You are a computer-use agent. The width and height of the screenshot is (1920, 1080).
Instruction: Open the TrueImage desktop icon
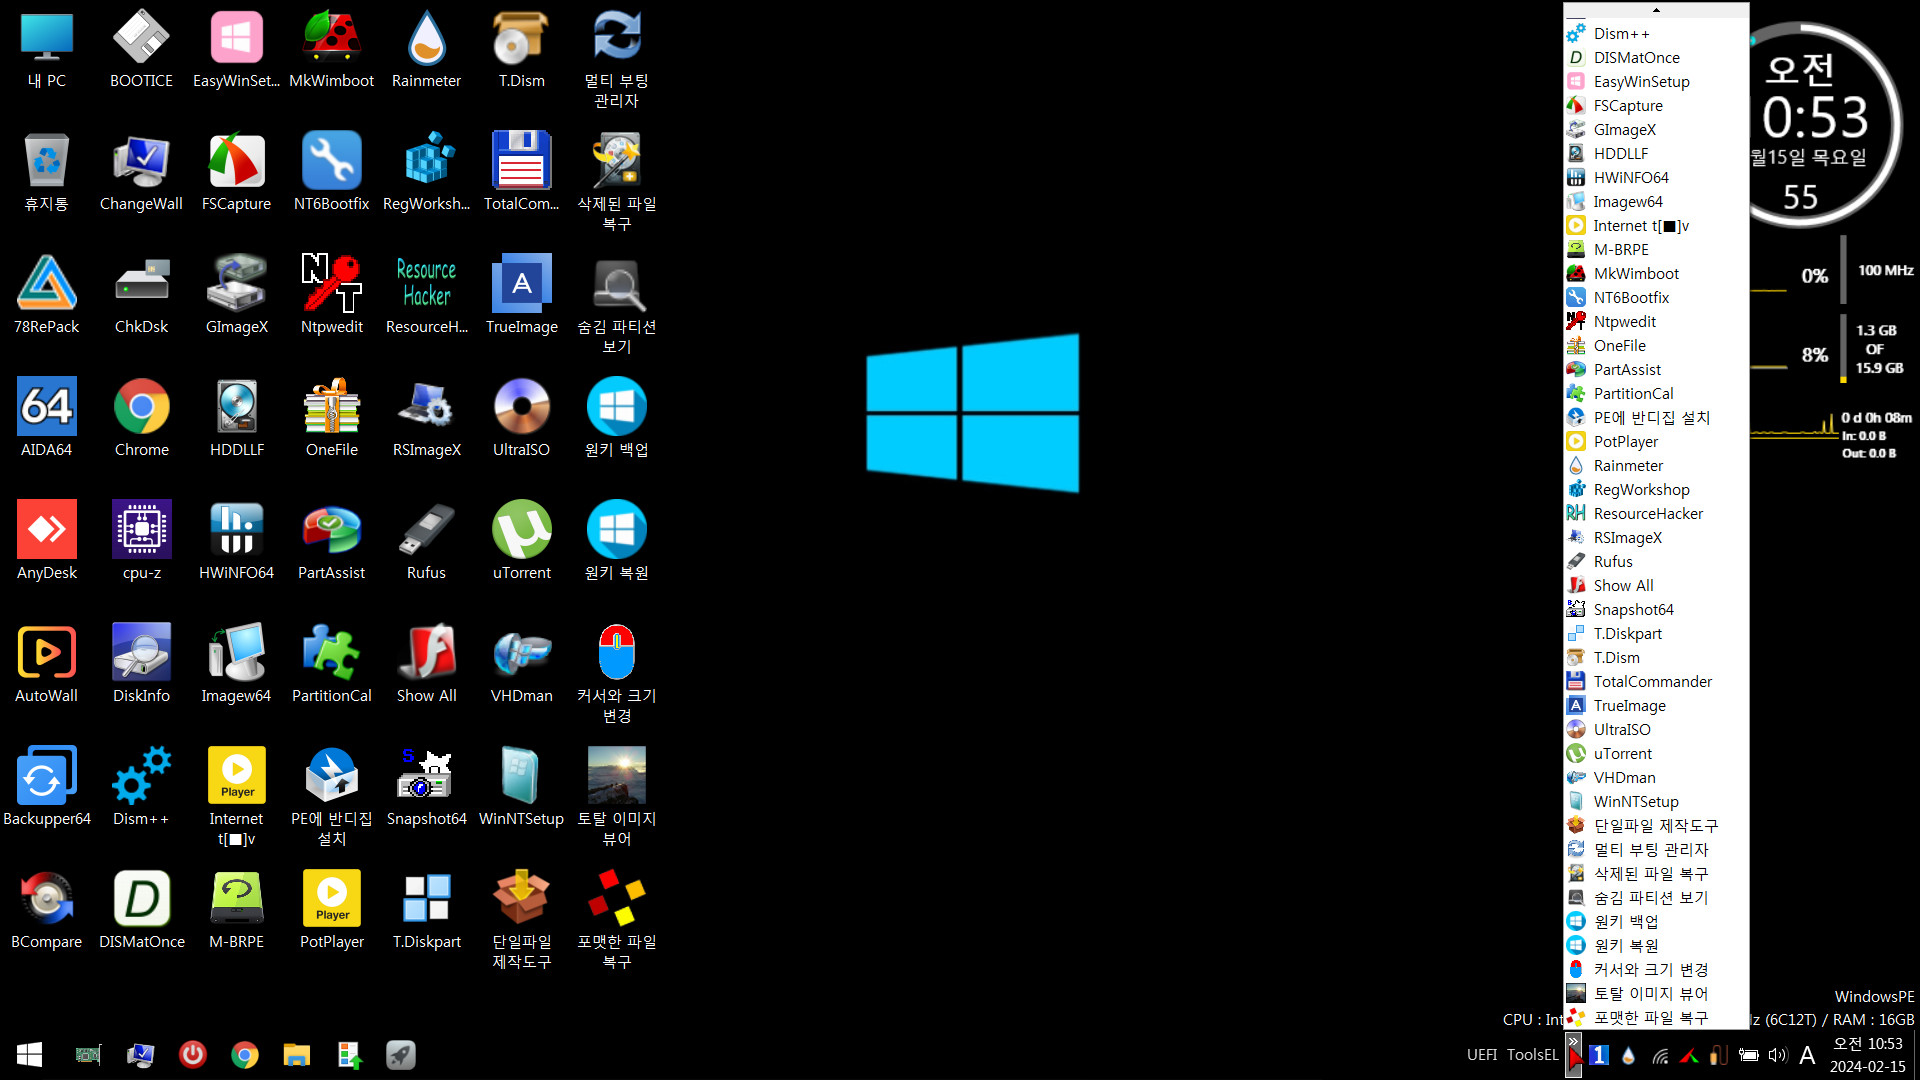(521, 296)
